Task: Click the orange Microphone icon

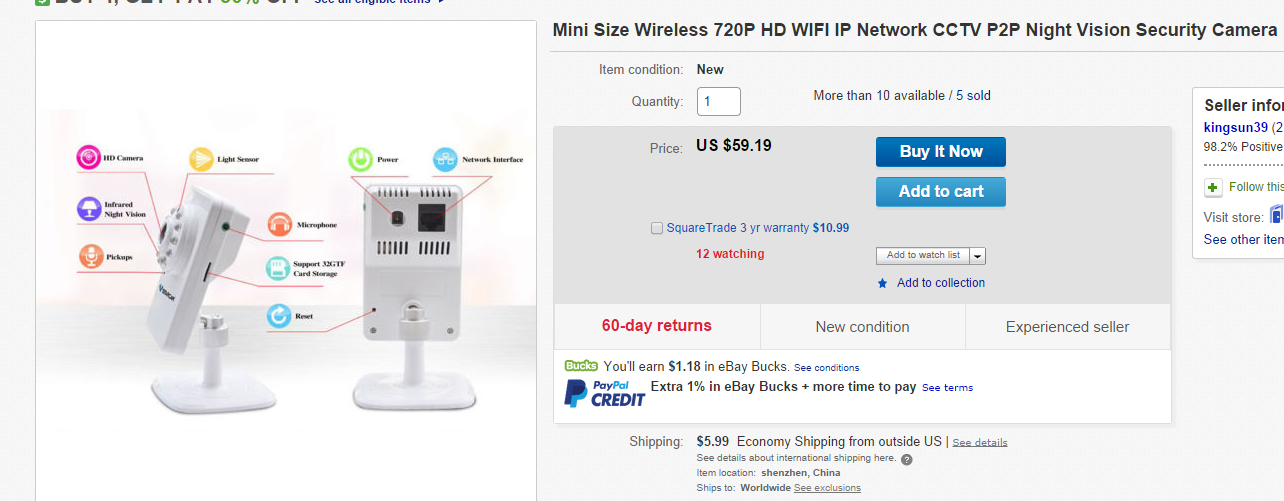Action: pos(279,225)
